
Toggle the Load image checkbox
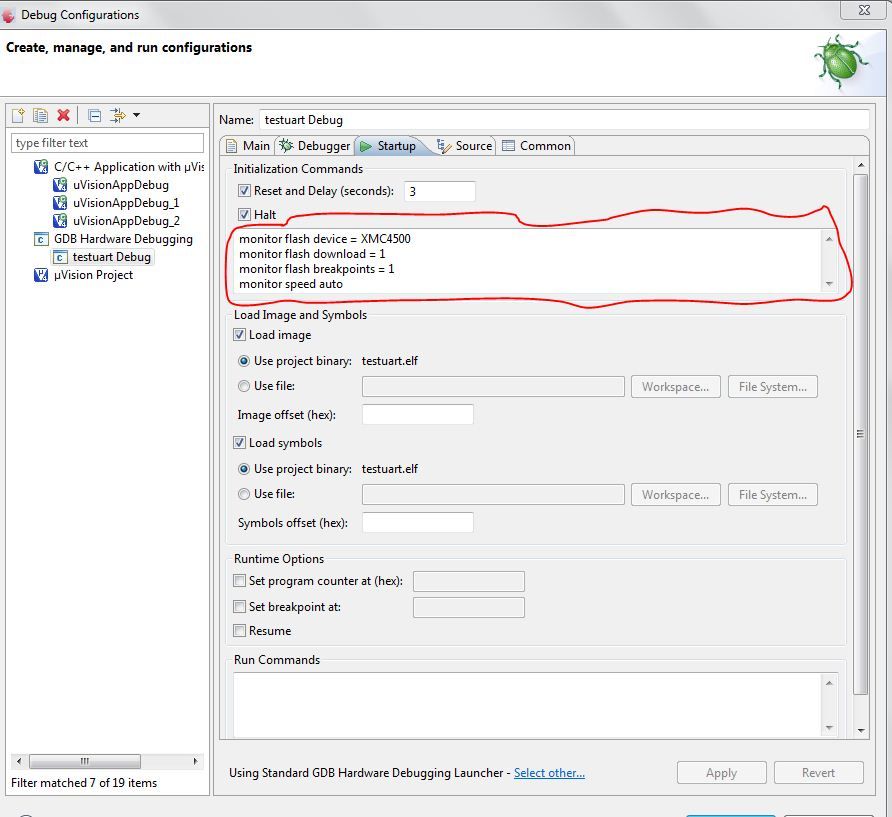pos(239,335)
